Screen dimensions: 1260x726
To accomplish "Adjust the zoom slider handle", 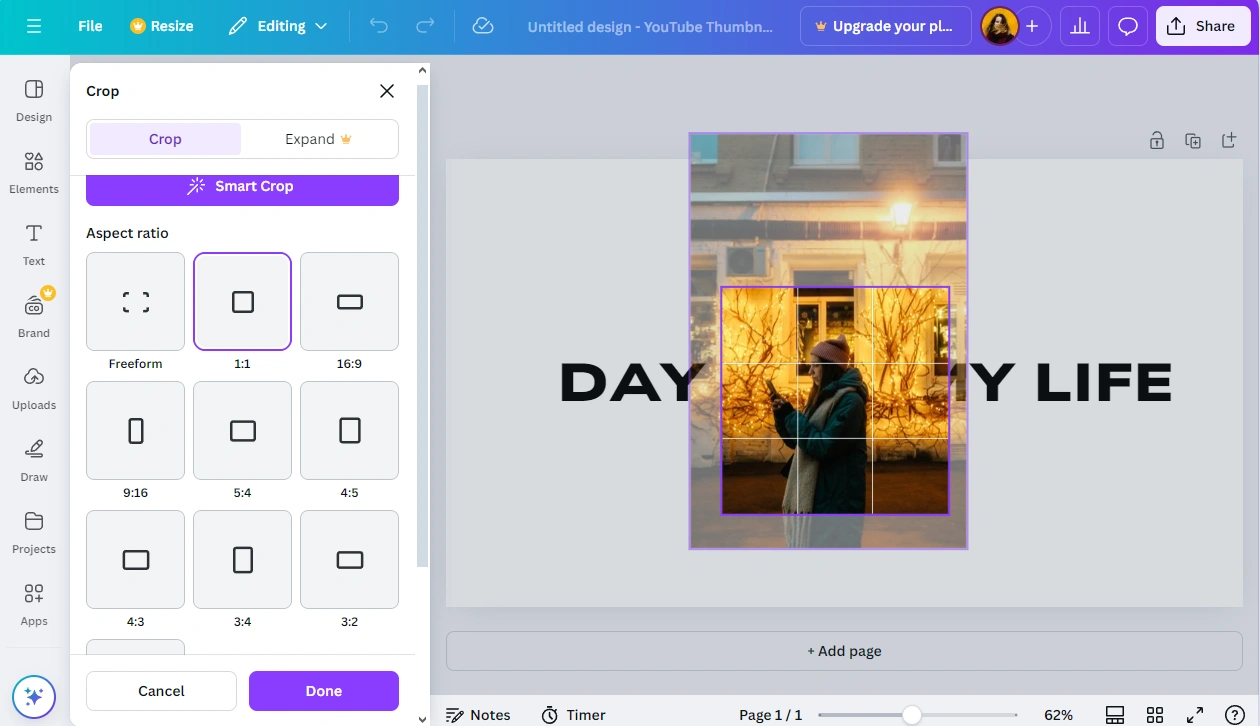I will [911, 715].
